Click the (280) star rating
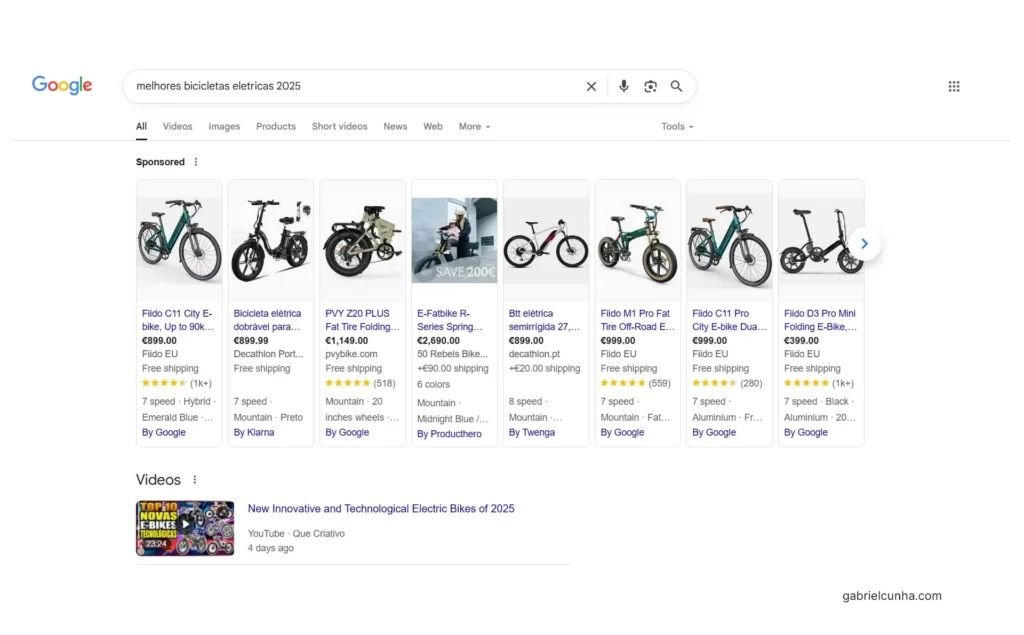 [728, 383]
